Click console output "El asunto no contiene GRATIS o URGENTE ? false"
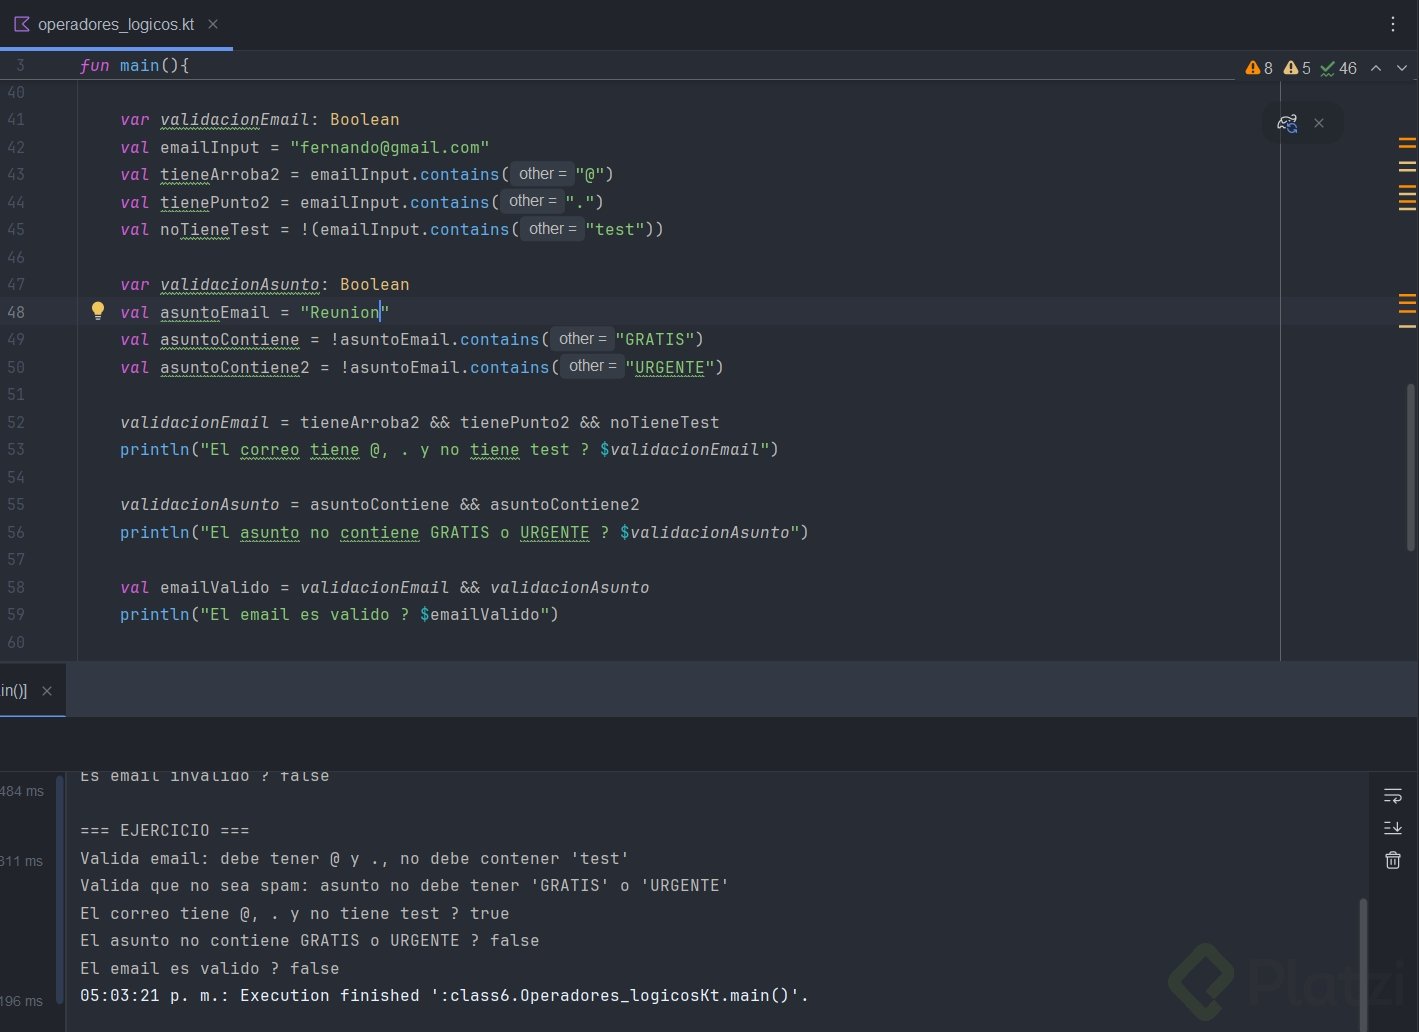 (310, 940)
